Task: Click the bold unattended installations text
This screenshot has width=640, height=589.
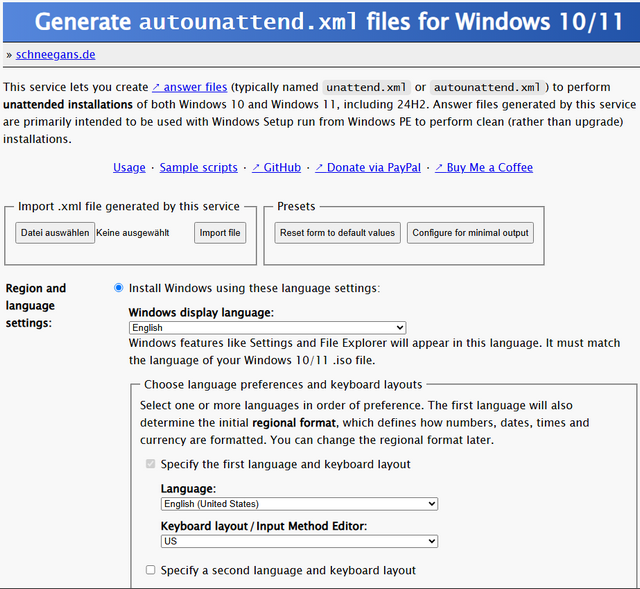Action: tap(68, 105)
